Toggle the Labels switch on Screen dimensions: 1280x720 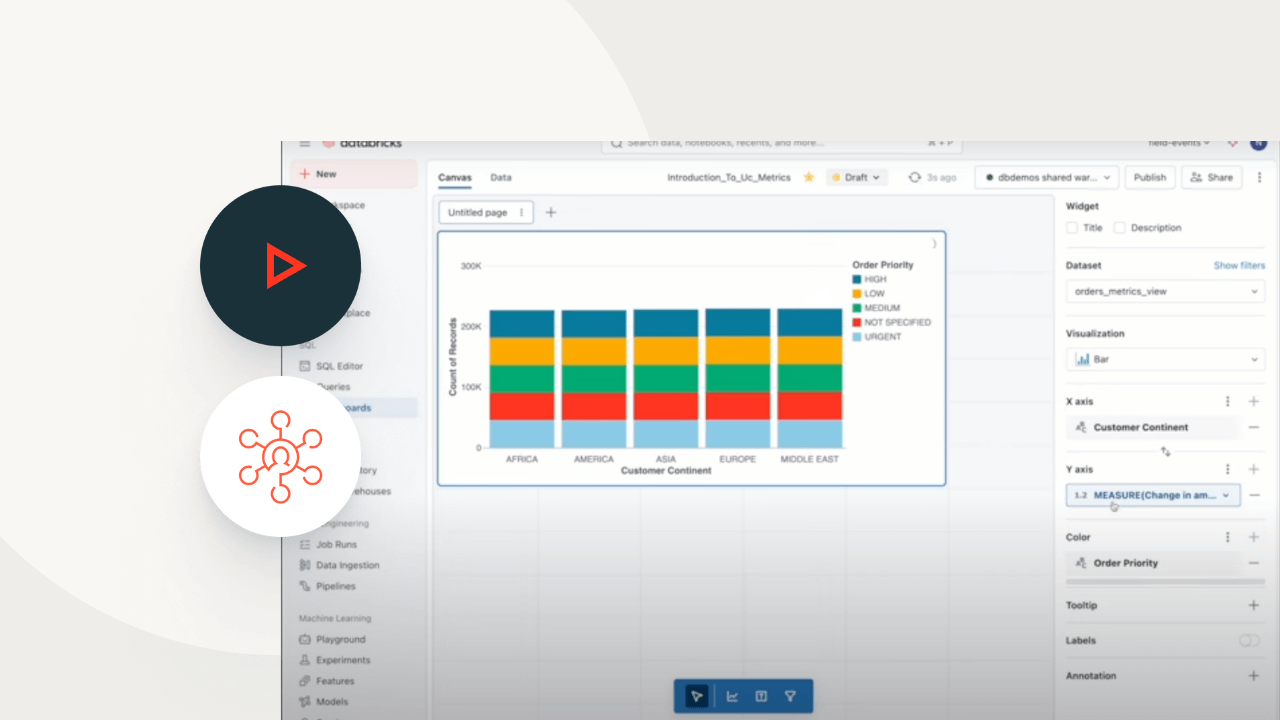click(x=1248, y=640)
